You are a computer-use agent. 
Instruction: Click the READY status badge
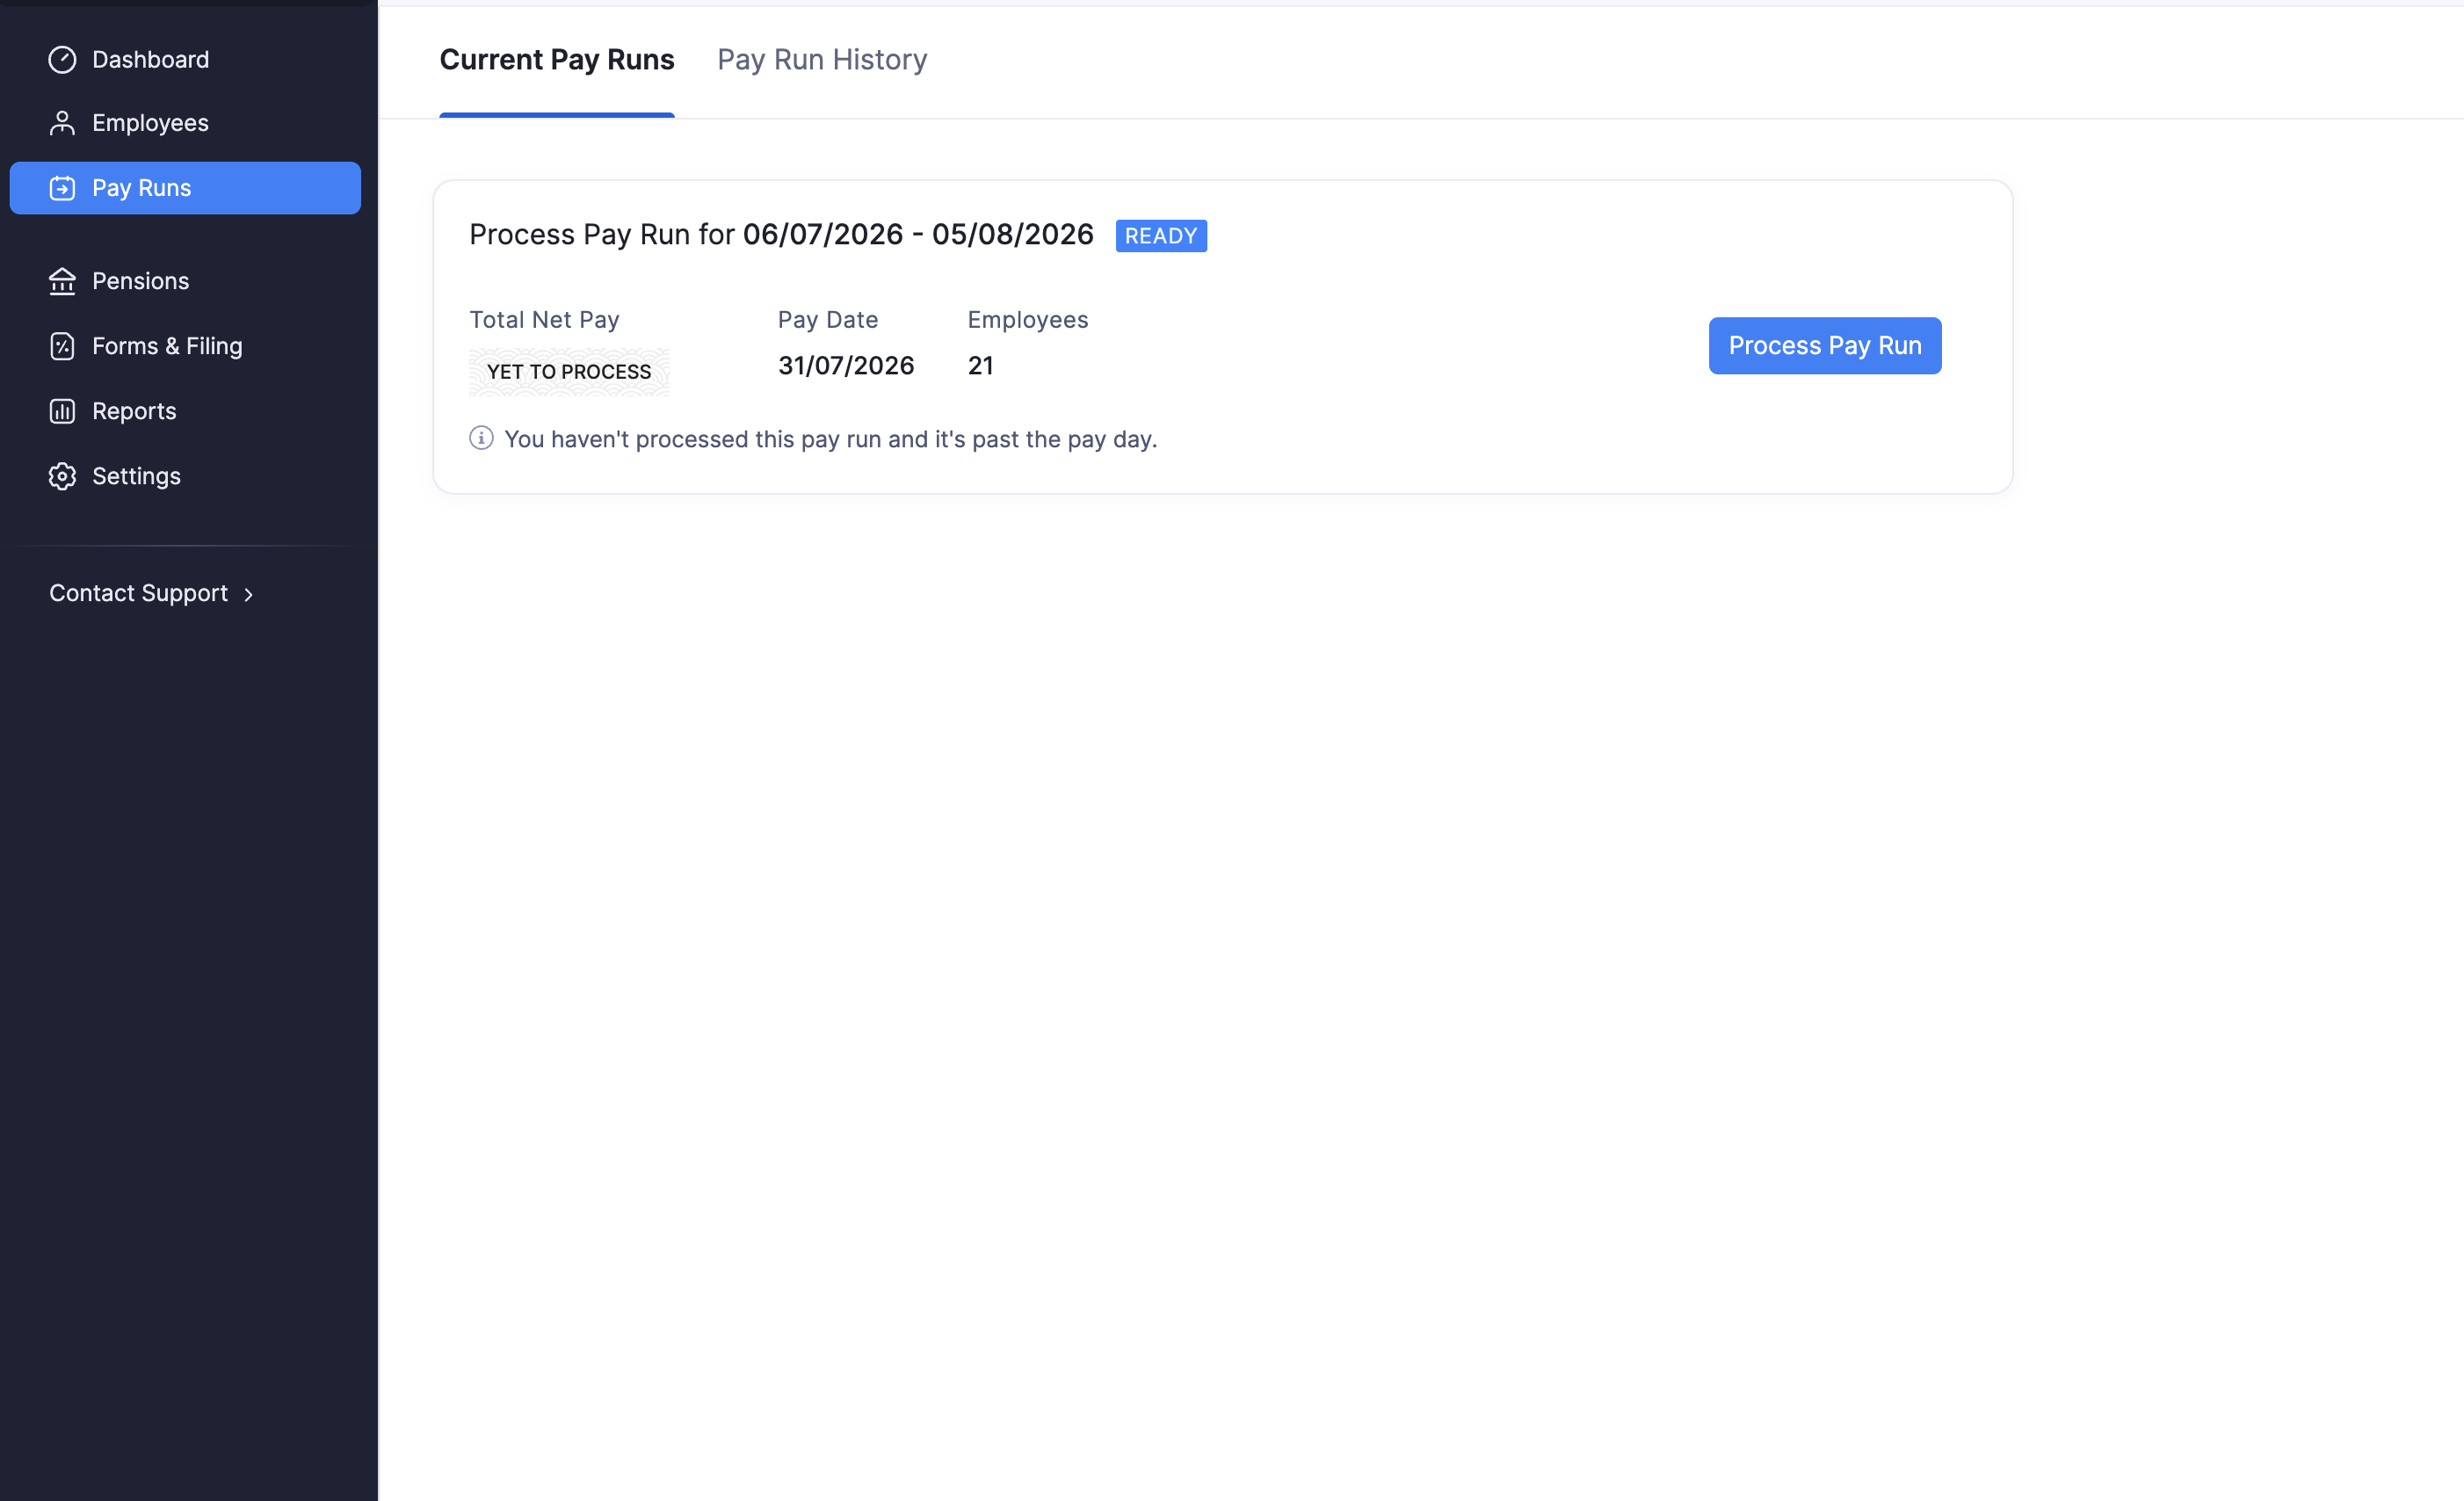click(x=1161, y=236)
